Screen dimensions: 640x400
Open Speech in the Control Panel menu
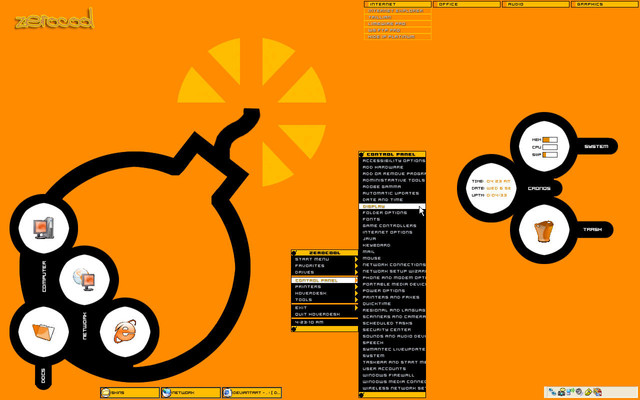[392, 343]
